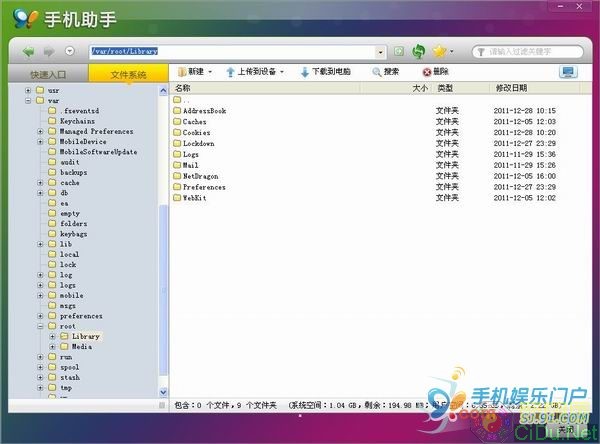Click the go button beside the address bar

pos(399,51)
